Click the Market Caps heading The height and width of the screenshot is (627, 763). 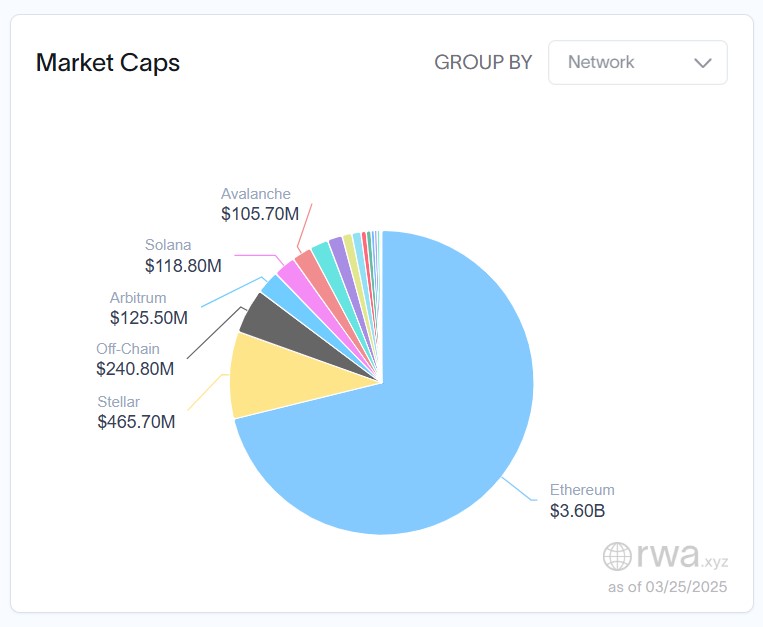108,63
